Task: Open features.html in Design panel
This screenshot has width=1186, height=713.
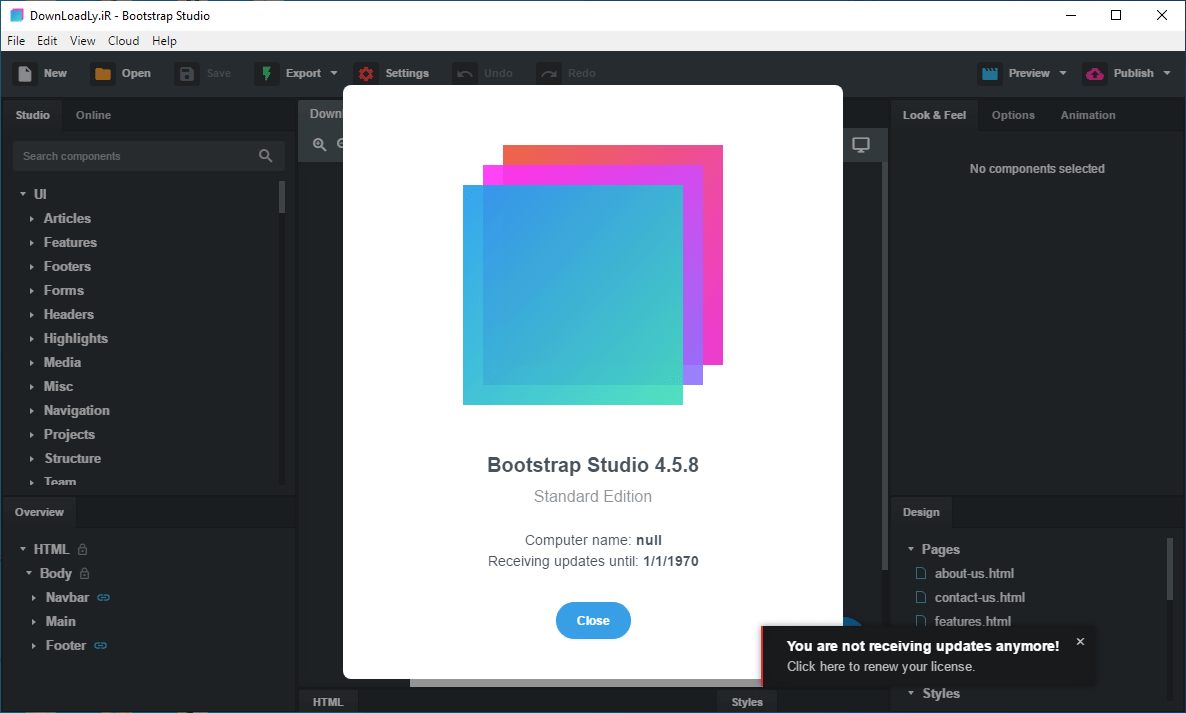Action: 973,622
